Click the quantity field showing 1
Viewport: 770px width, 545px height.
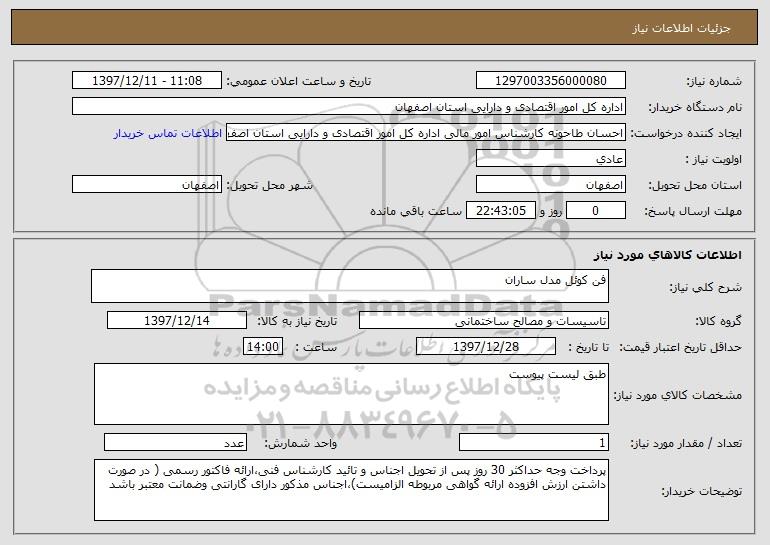[534, 443]
